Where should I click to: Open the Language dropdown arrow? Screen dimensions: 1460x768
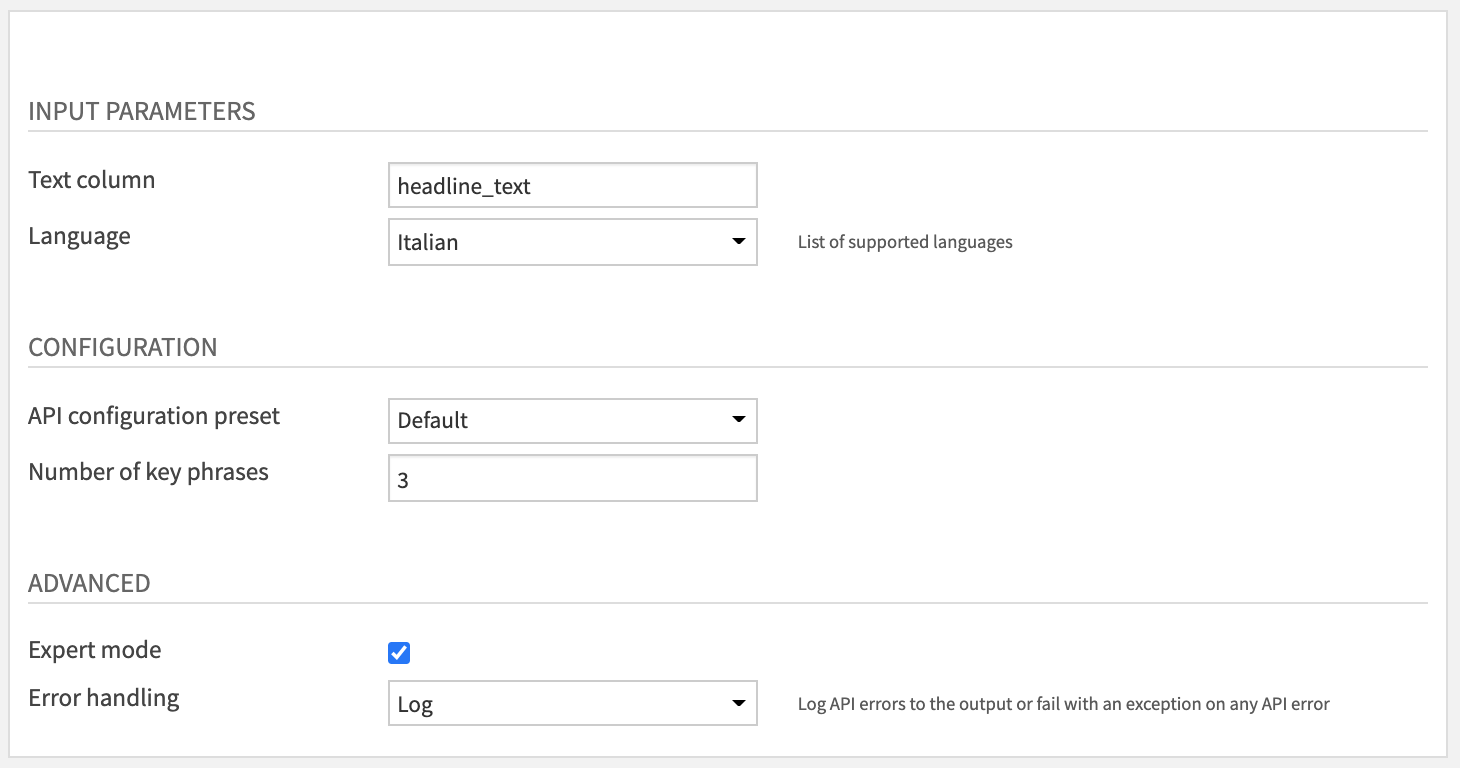pyautogui.click(x=741, y=242)
